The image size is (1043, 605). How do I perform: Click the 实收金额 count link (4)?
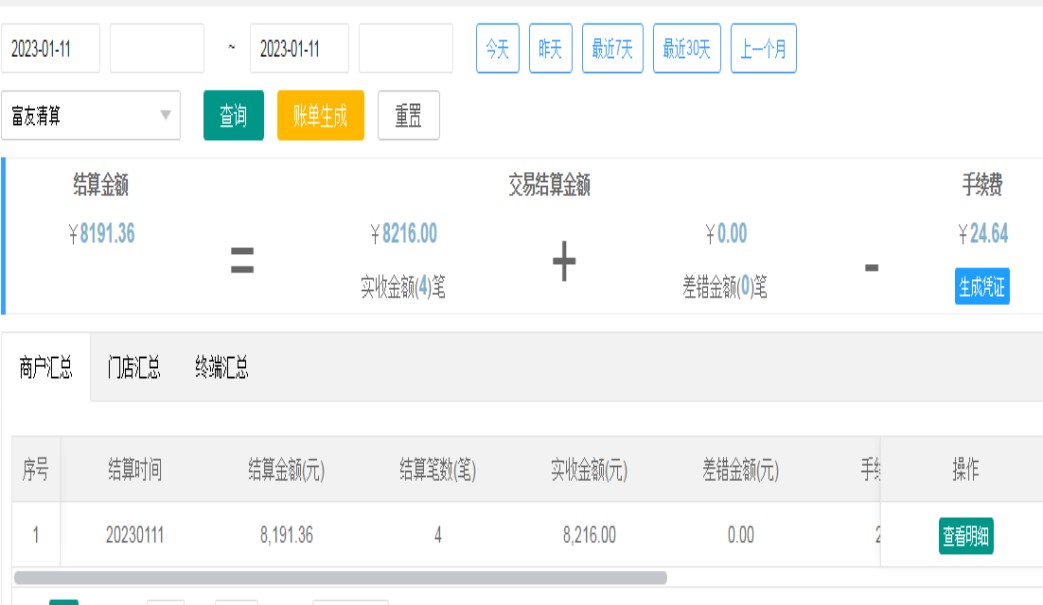point(422,289)
